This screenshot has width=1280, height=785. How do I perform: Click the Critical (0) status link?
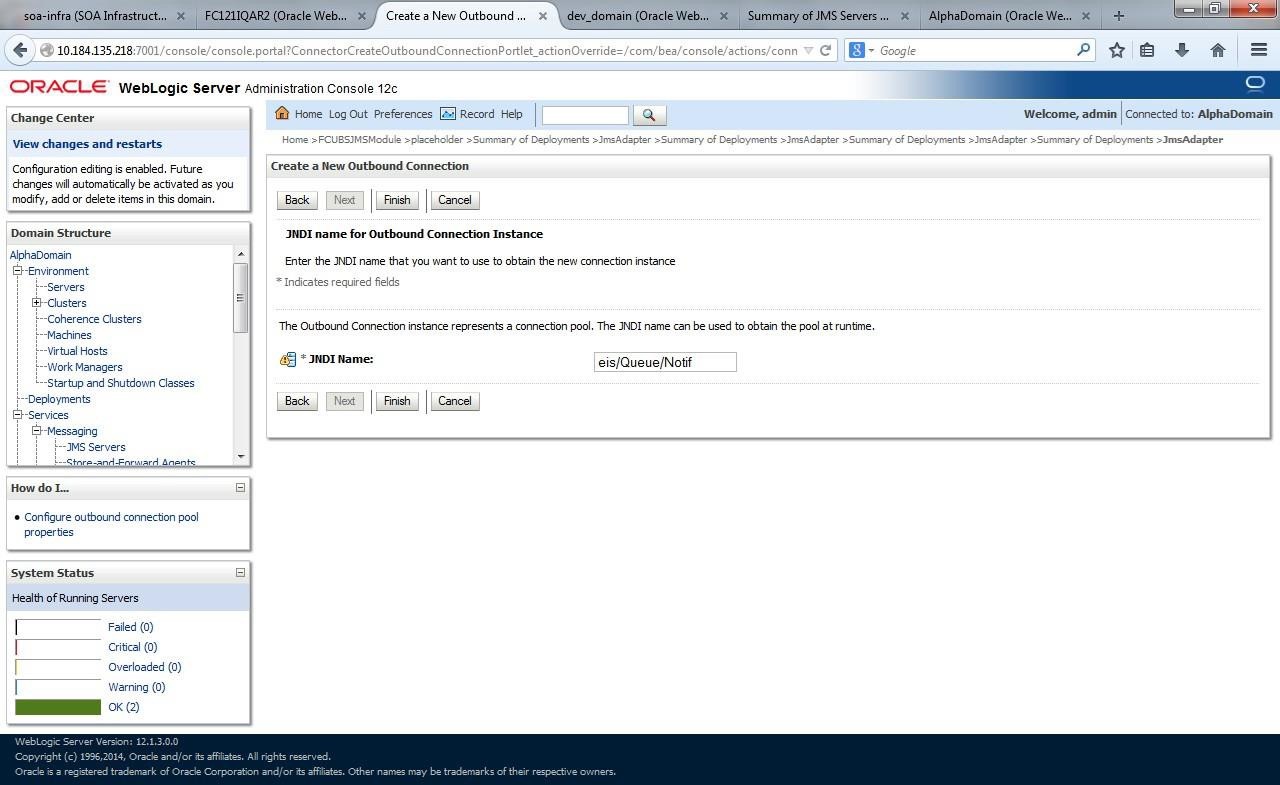tap(132, 647)
